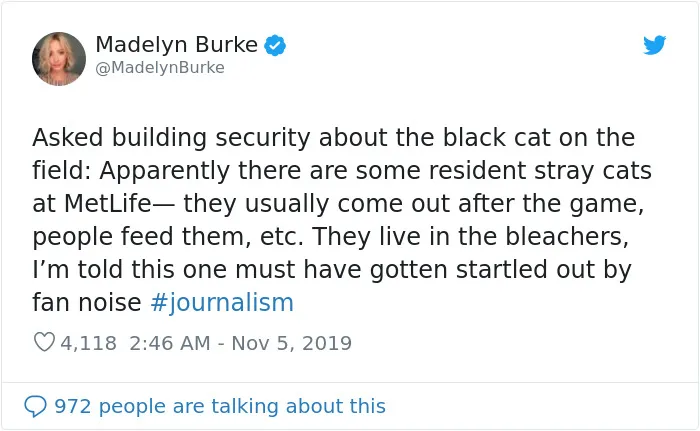Click the 4,118 likes count
The image size is (700, 431).
(x=88, y=343)
